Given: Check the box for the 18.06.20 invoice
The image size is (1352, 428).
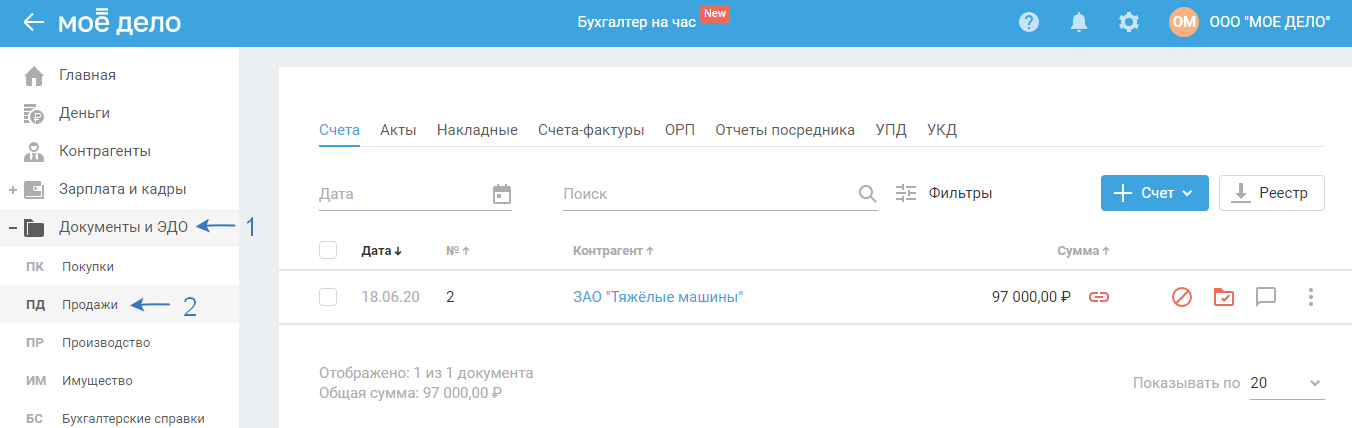Looking at the screenshot, I should (328, 297).
